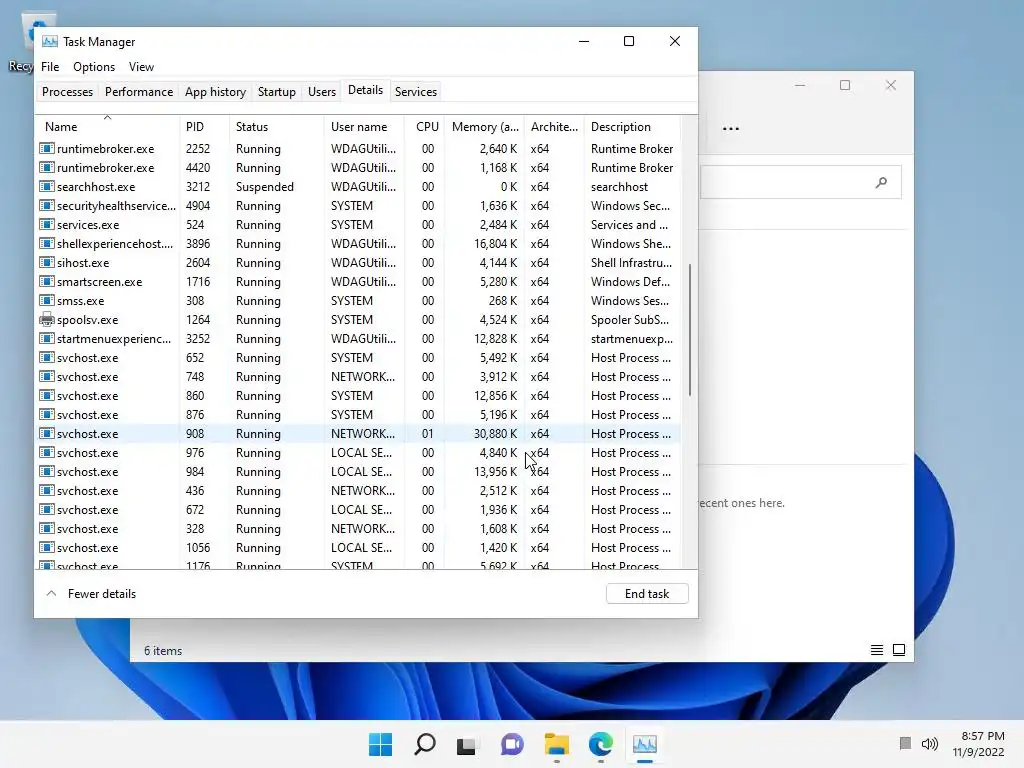Click the Spooler SubS... description cell
This screenshot has width=1024, height=768.
(630, 320)
